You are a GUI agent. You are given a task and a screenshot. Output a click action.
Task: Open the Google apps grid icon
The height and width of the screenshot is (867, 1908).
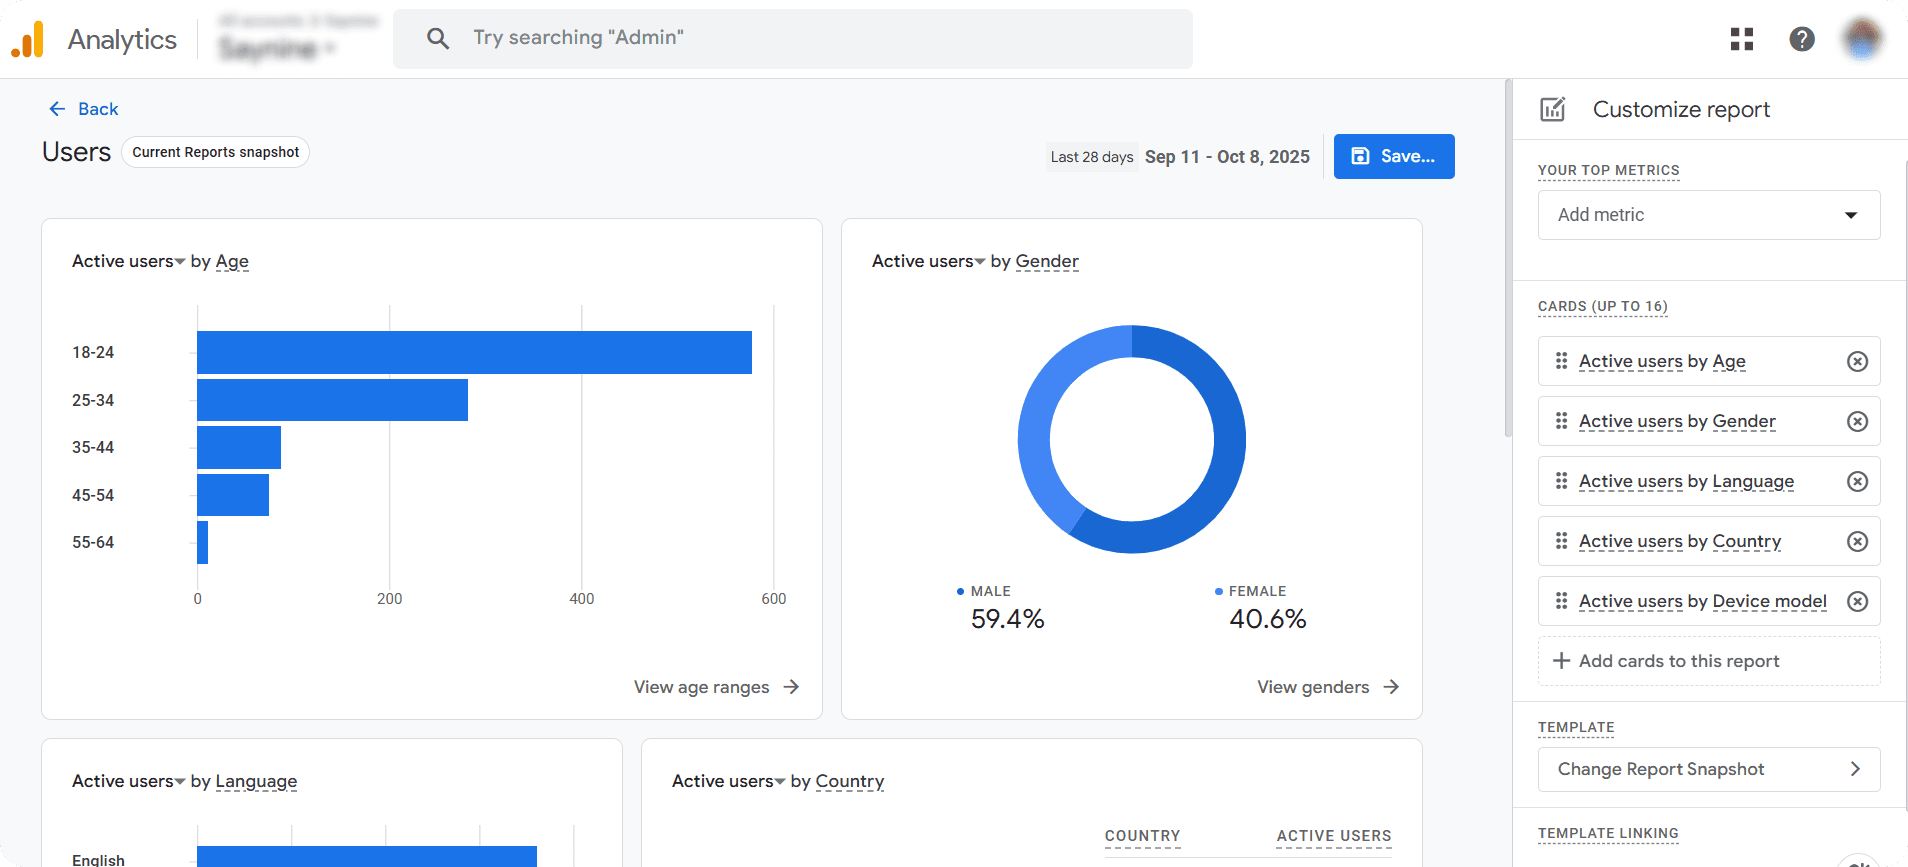1742,39
